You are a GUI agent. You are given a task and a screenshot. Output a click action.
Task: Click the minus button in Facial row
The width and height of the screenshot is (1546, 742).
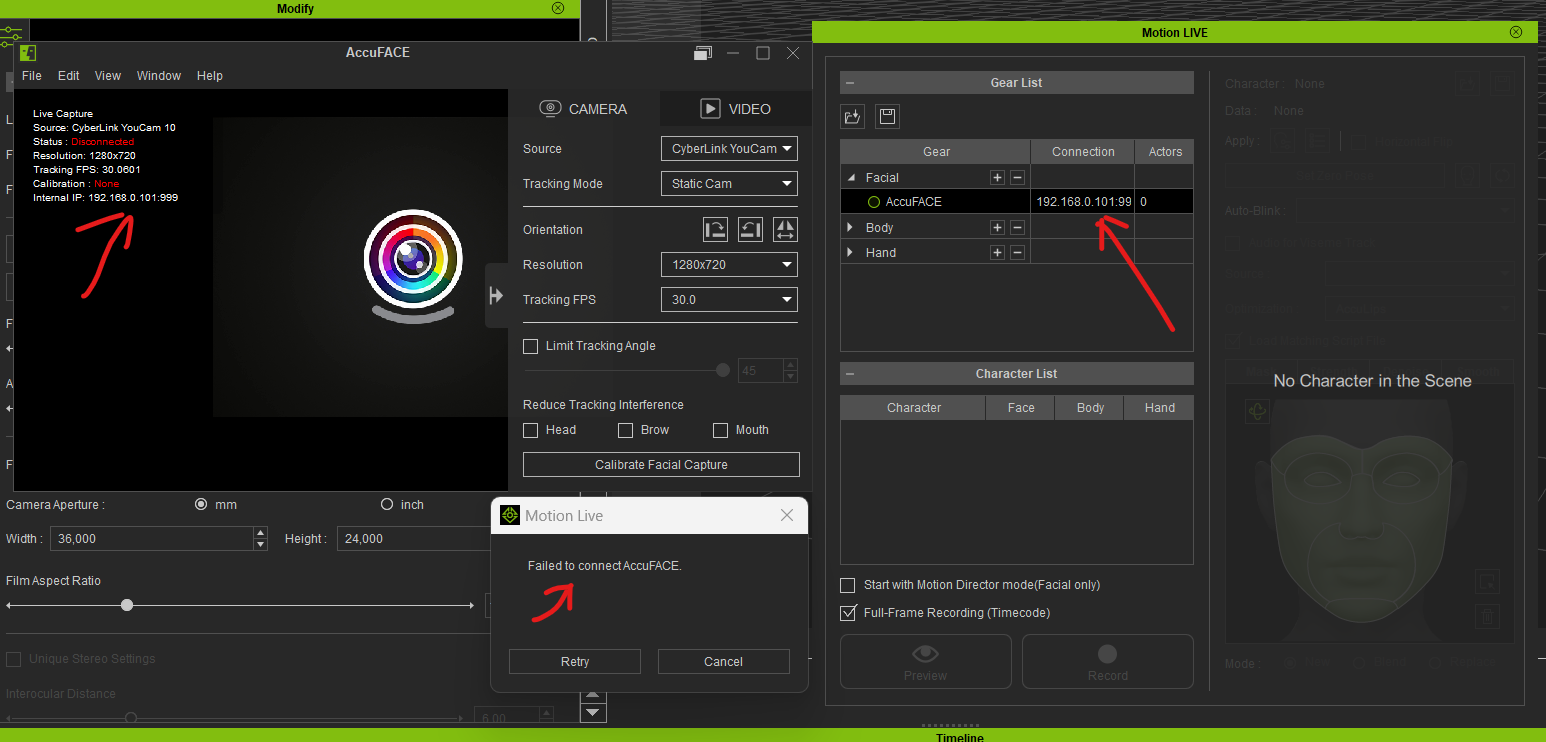(1017, 177)
